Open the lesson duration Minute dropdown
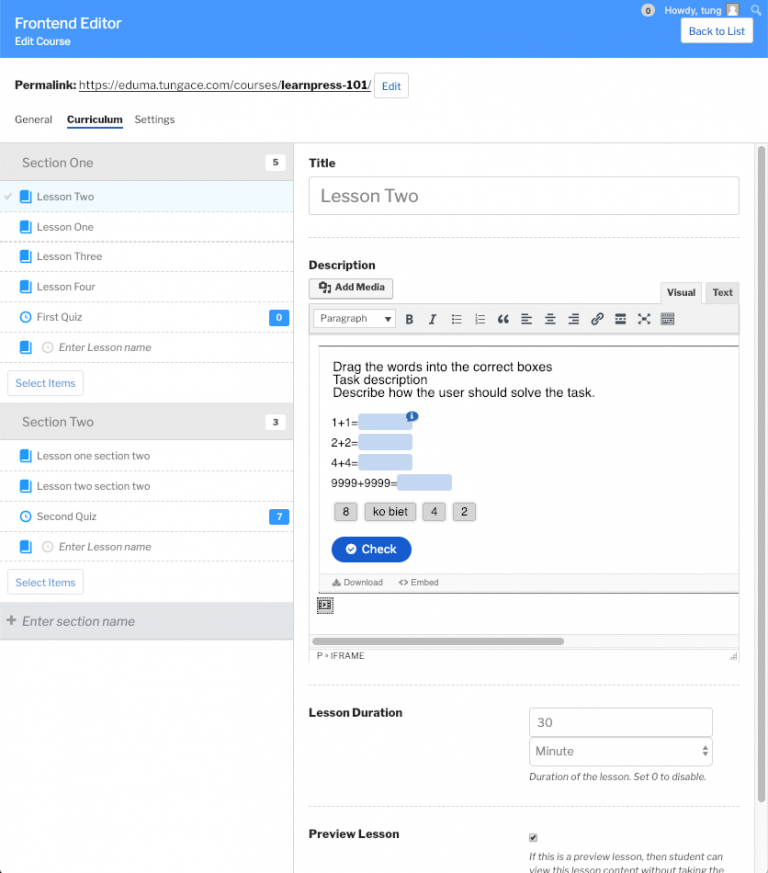 click(x=620, y=751)
